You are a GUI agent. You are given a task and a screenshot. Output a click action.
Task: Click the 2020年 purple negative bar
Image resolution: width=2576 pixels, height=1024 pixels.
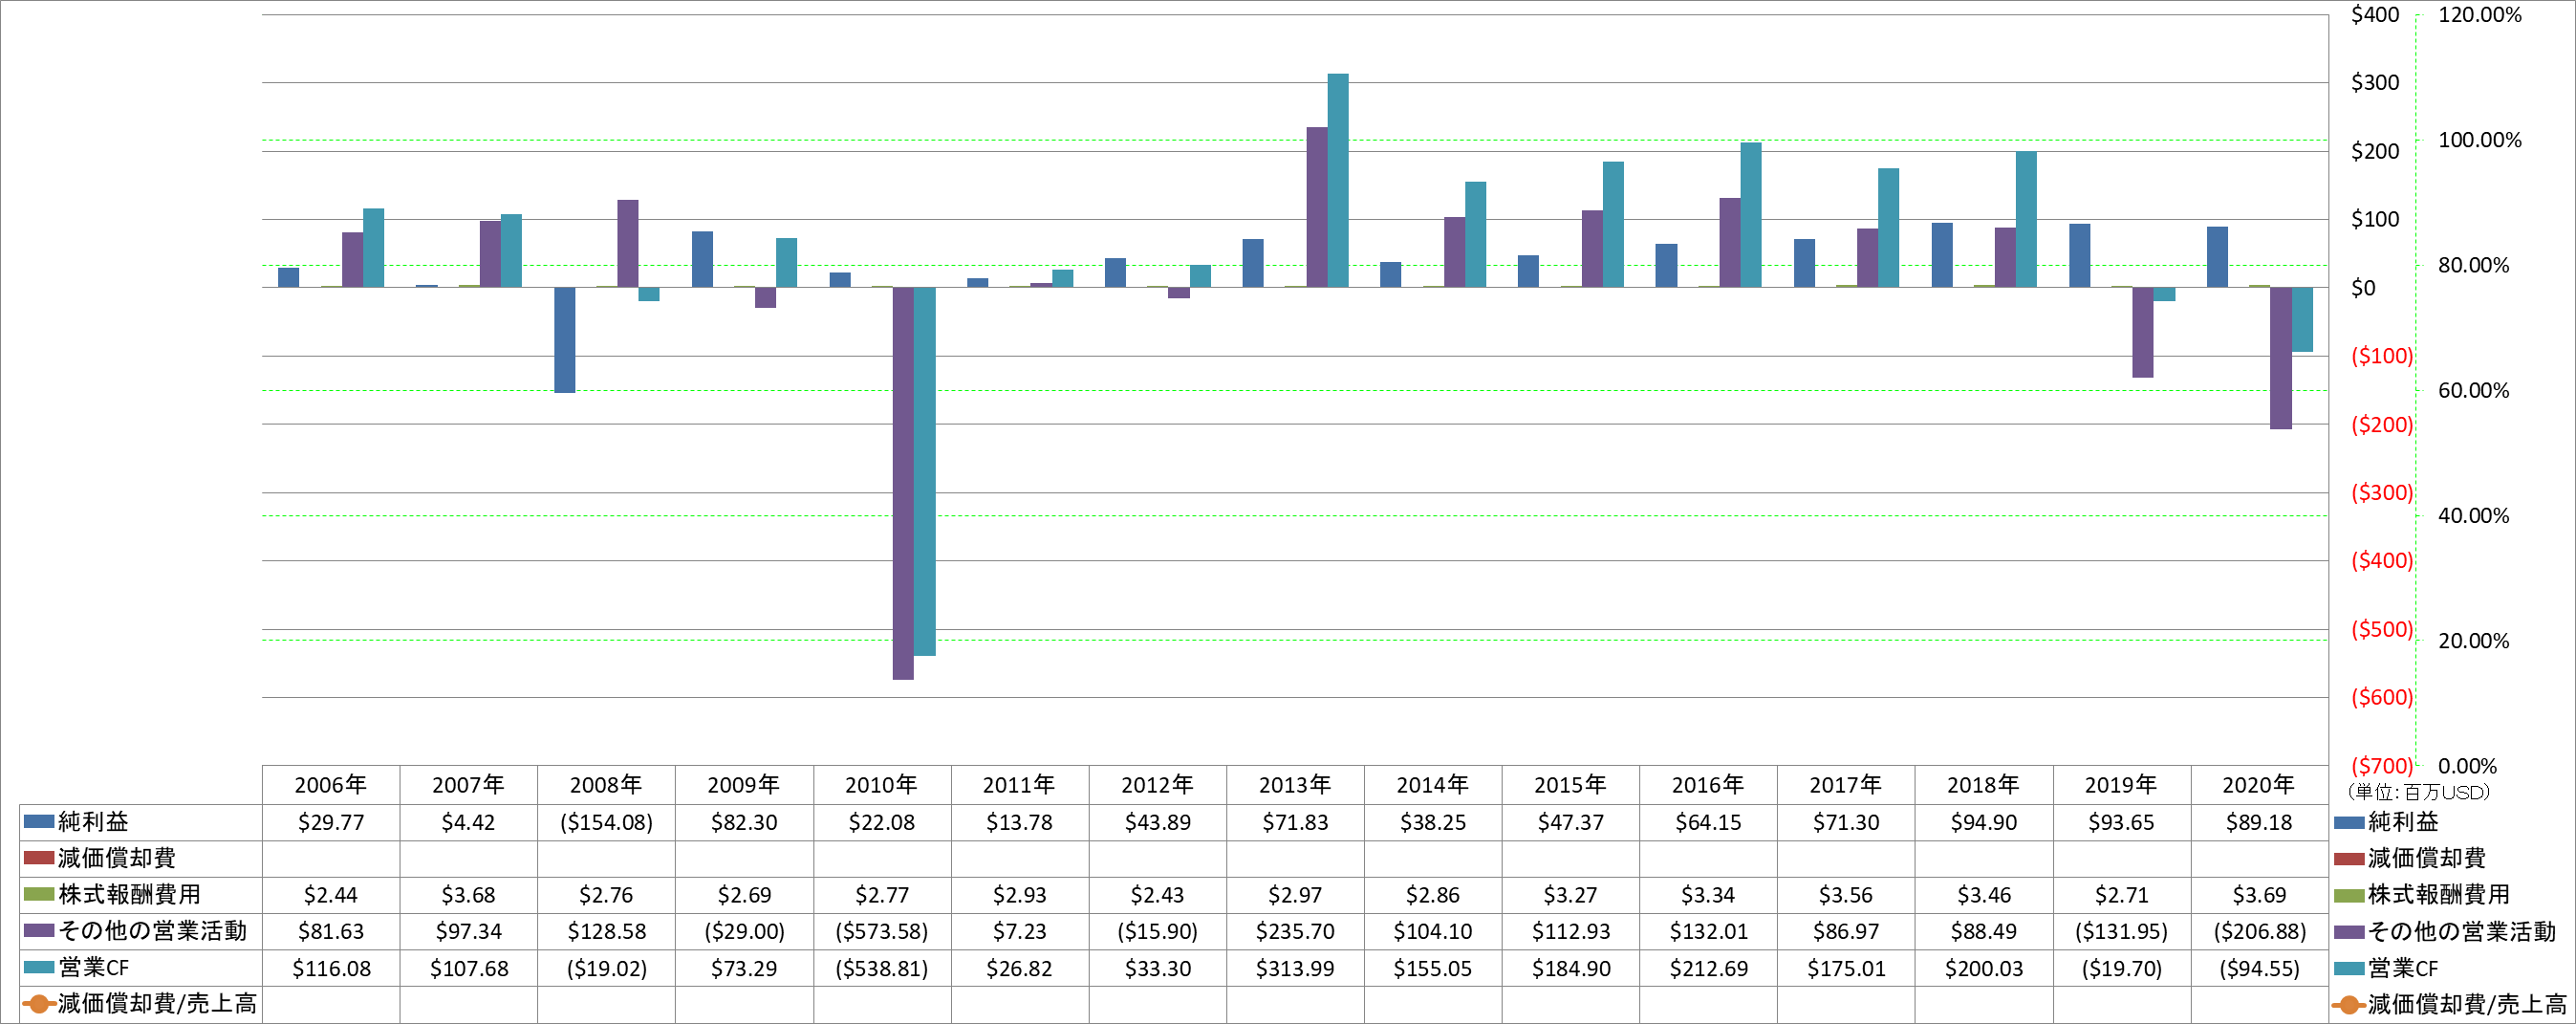(x=2281, y=358)
